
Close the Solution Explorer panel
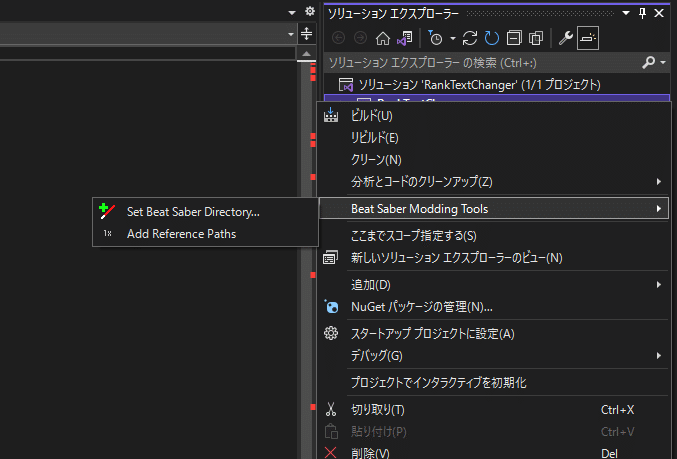659,13
